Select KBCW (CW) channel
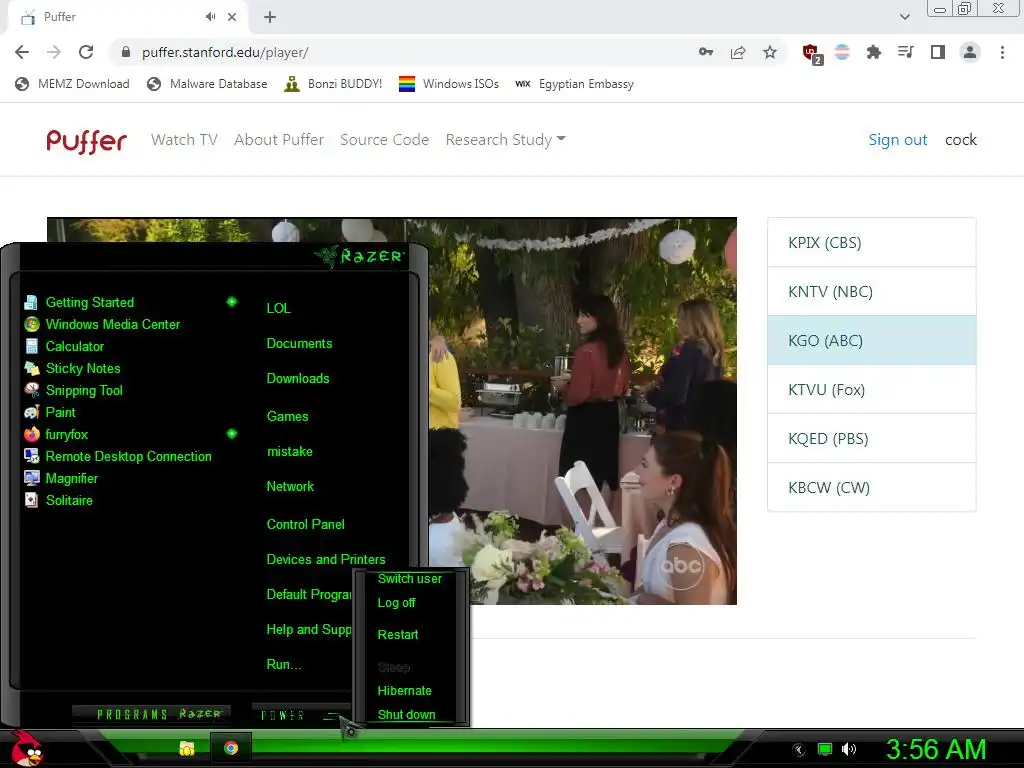 [x=872, y=487]
